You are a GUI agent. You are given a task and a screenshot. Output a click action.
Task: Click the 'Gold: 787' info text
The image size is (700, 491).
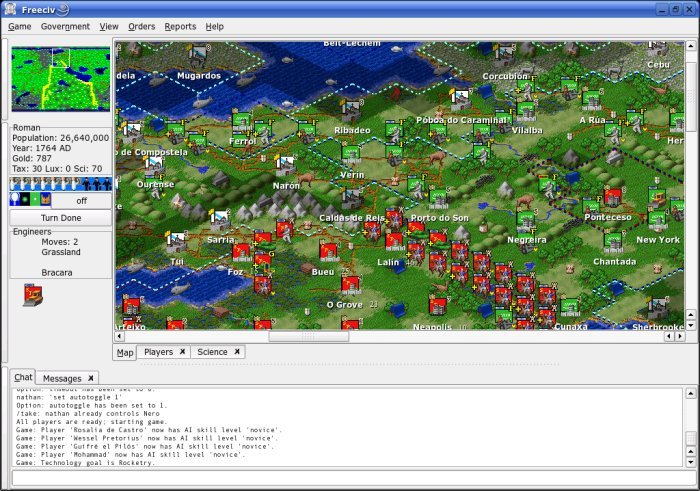(x=32, y=158)
